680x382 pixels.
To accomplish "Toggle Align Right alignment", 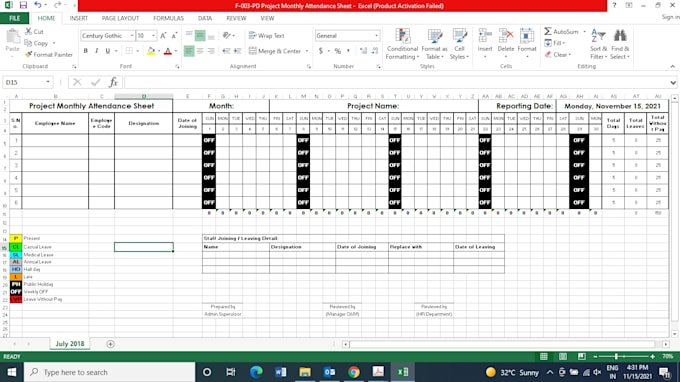I will coord(211,51).
